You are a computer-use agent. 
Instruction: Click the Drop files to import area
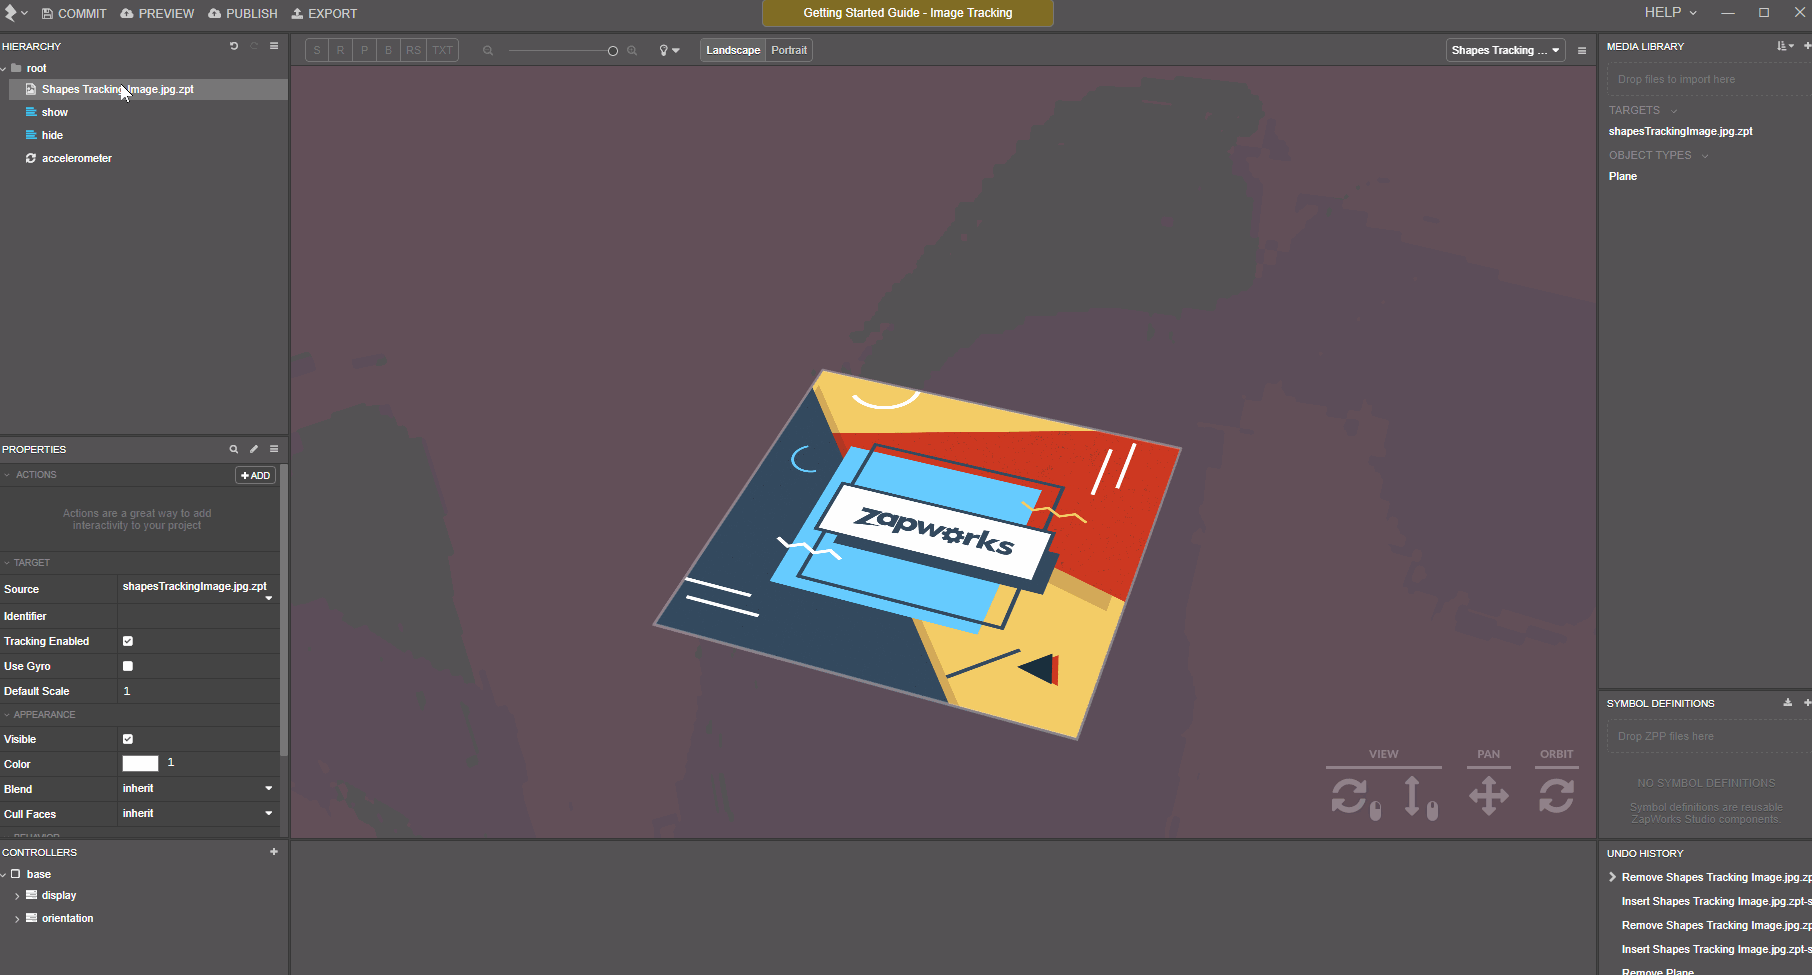coord(1709,79)
